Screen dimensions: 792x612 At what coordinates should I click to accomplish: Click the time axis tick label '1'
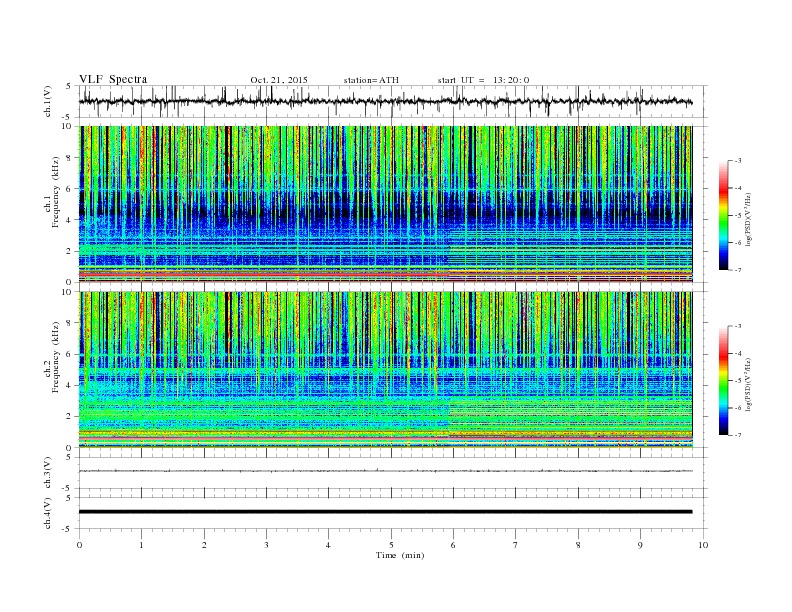pos(141,545)
